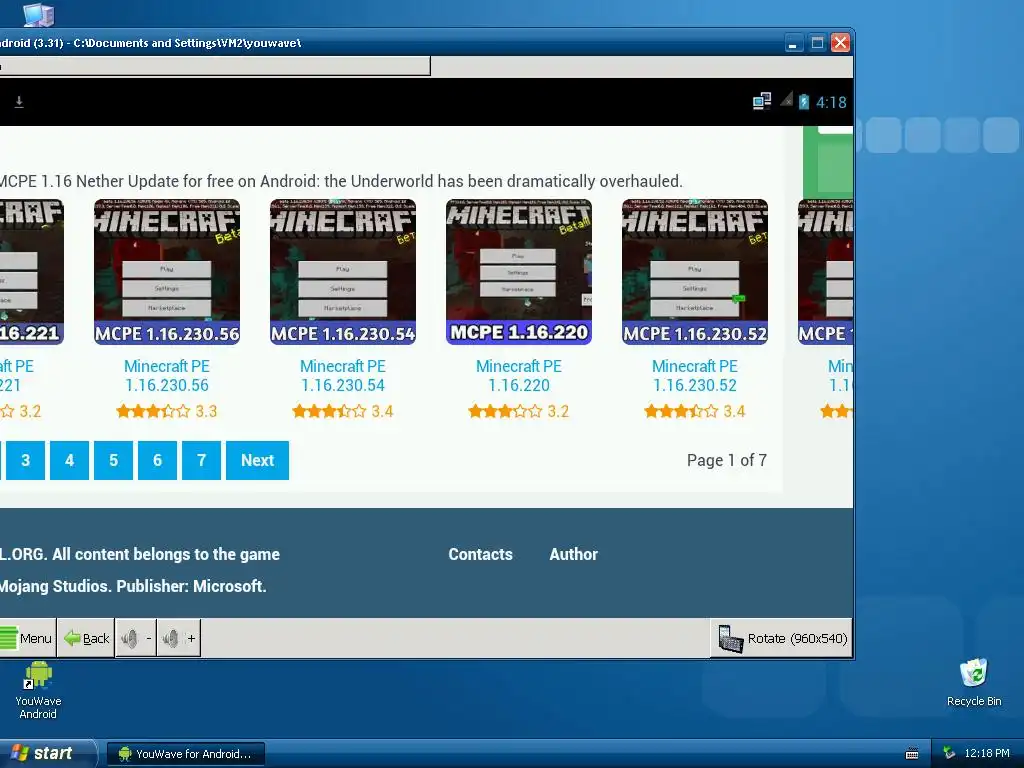Open the MCPE 1.16.230.52 thumbnail
1024x768 pixels.
click(x=695, y=272)
